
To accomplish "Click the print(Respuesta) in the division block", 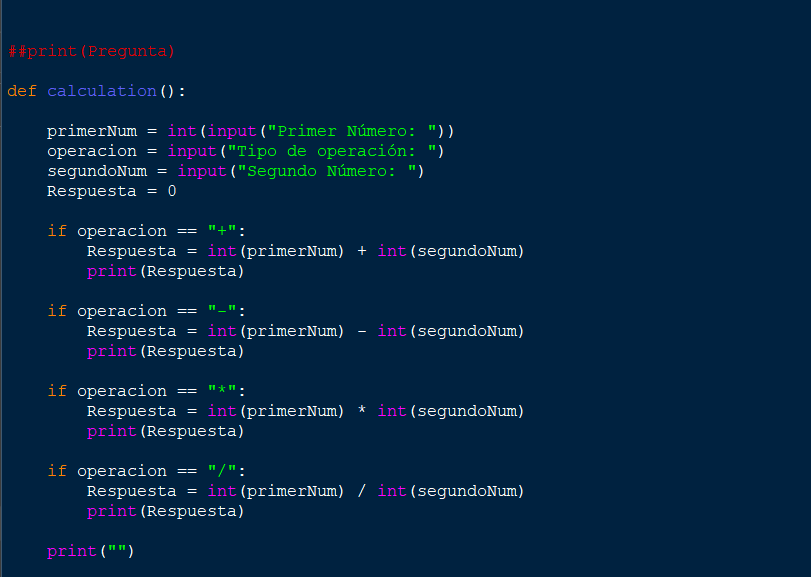I will [x=165, y=511].
